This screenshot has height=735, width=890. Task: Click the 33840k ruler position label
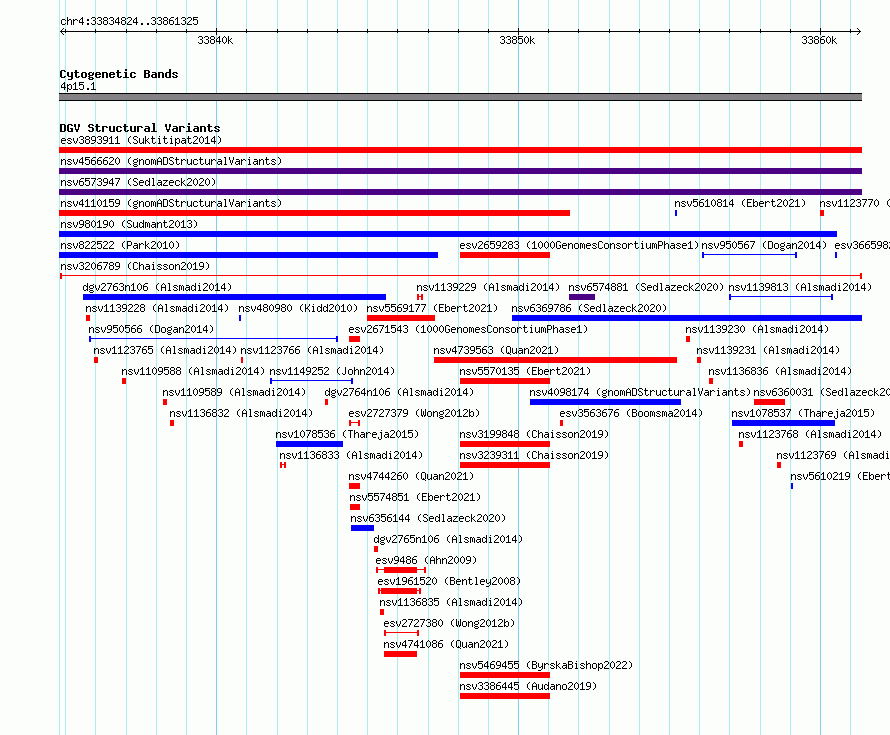[x=215, y=40]
